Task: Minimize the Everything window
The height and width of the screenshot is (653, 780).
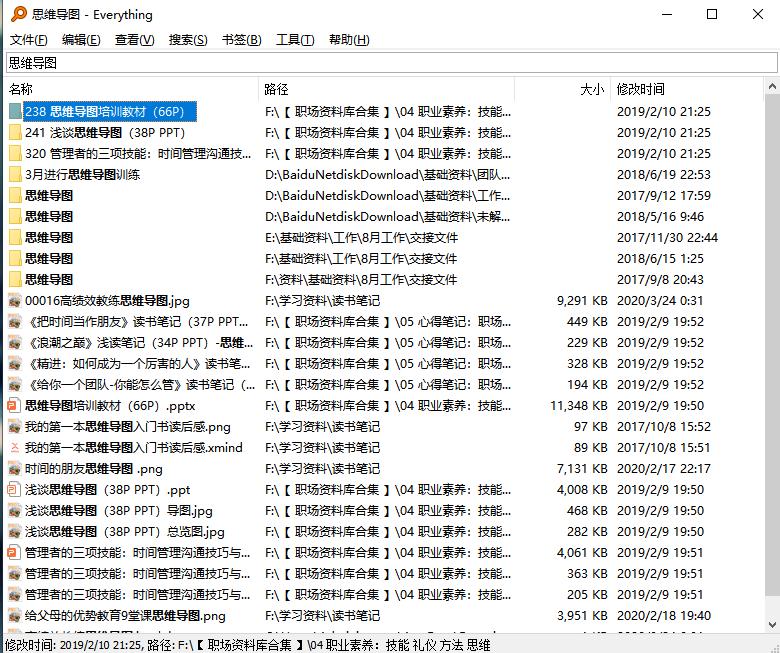Action: 667,14
